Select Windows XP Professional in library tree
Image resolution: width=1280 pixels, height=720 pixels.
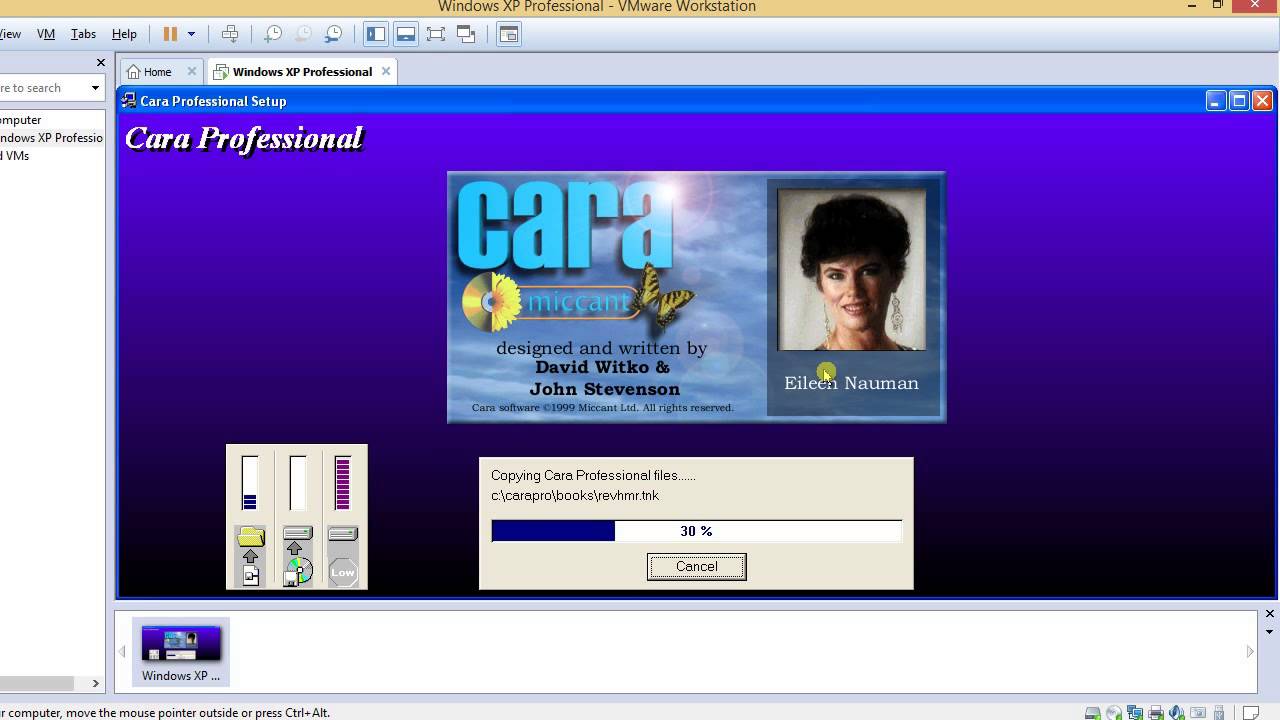pos(51,138)
